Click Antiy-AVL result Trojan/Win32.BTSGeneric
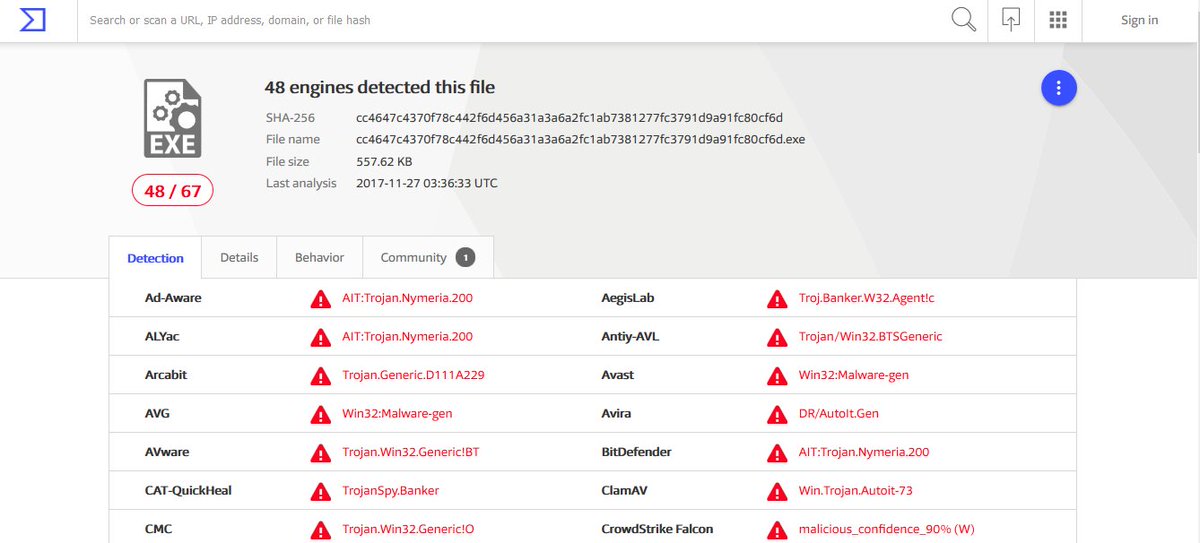Screen dimensions: 1200x543 pyautogui.click(x=871, y=337)
